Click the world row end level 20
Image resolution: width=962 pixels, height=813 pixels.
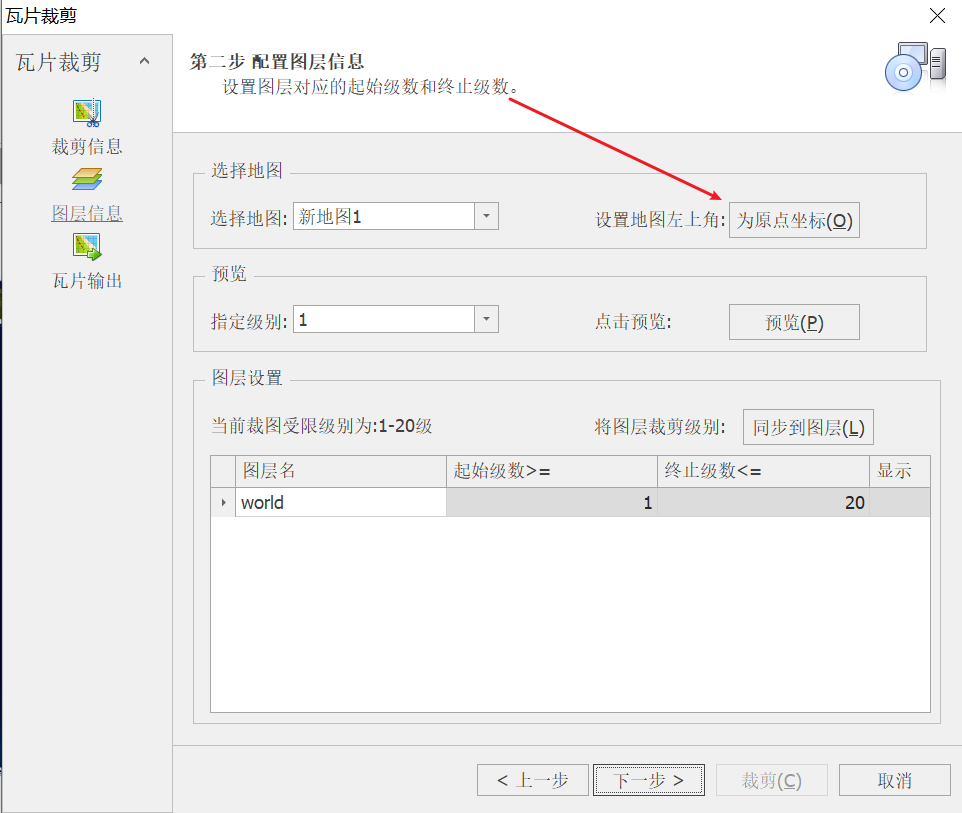point(763,503)
